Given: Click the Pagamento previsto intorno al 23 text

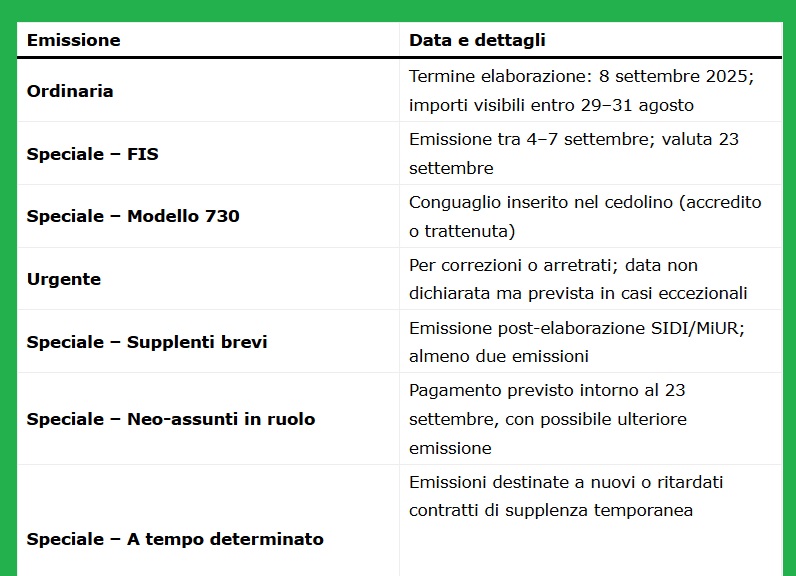Looking at the screenshot, I should (x=547, y=390).
